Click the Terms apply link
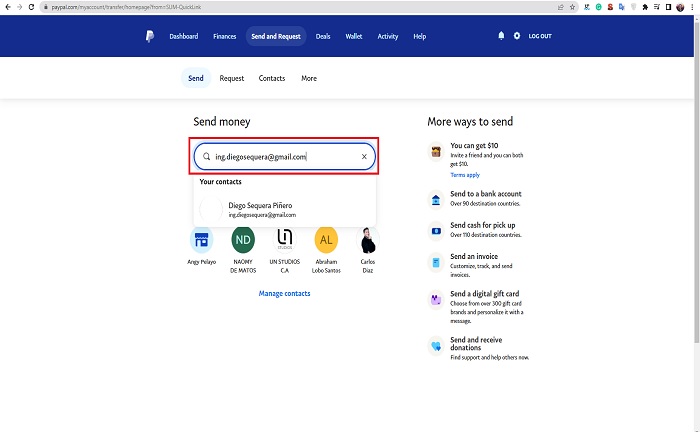The width and height of the screenshot is (700, 432). pyautogui.click(x=465, y=175)
